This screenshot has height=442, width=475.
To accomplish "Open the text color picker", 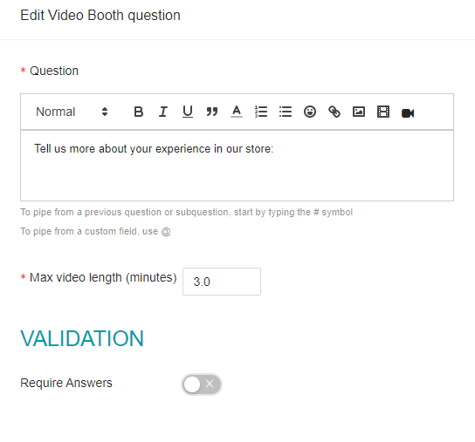I will click(x=236, y=112).
